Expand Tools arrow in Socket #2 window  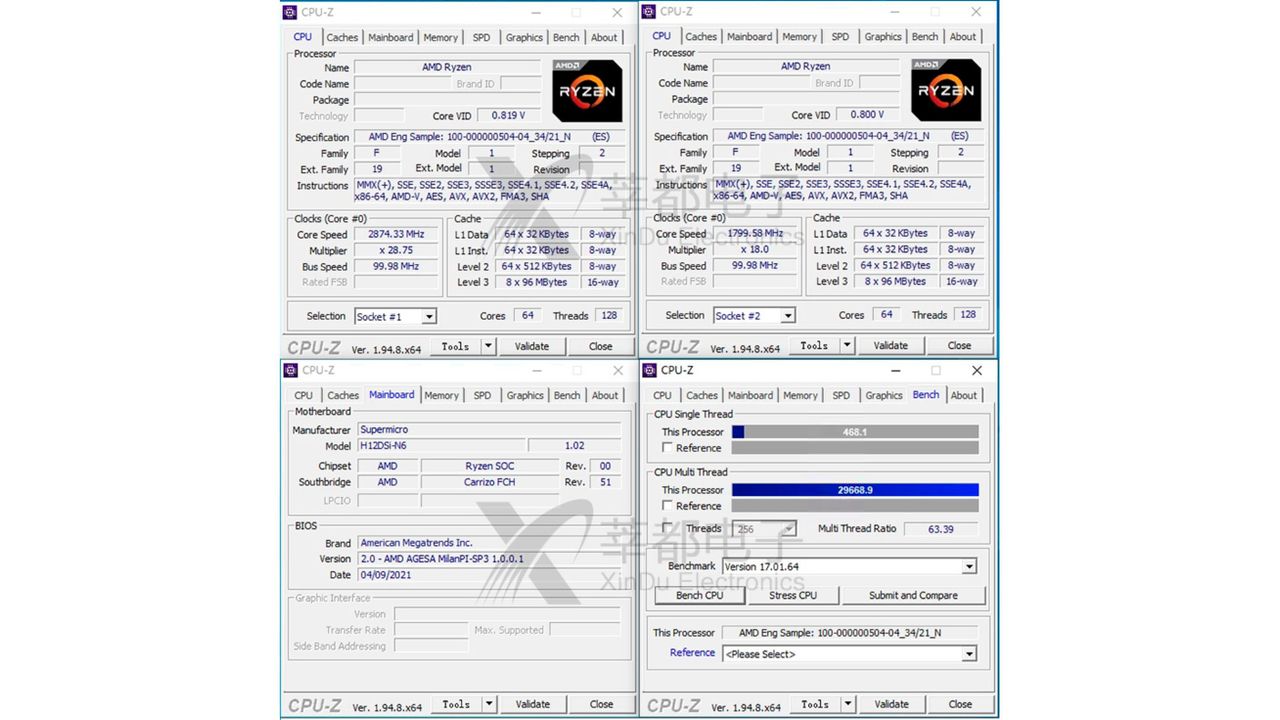point(847,345)
